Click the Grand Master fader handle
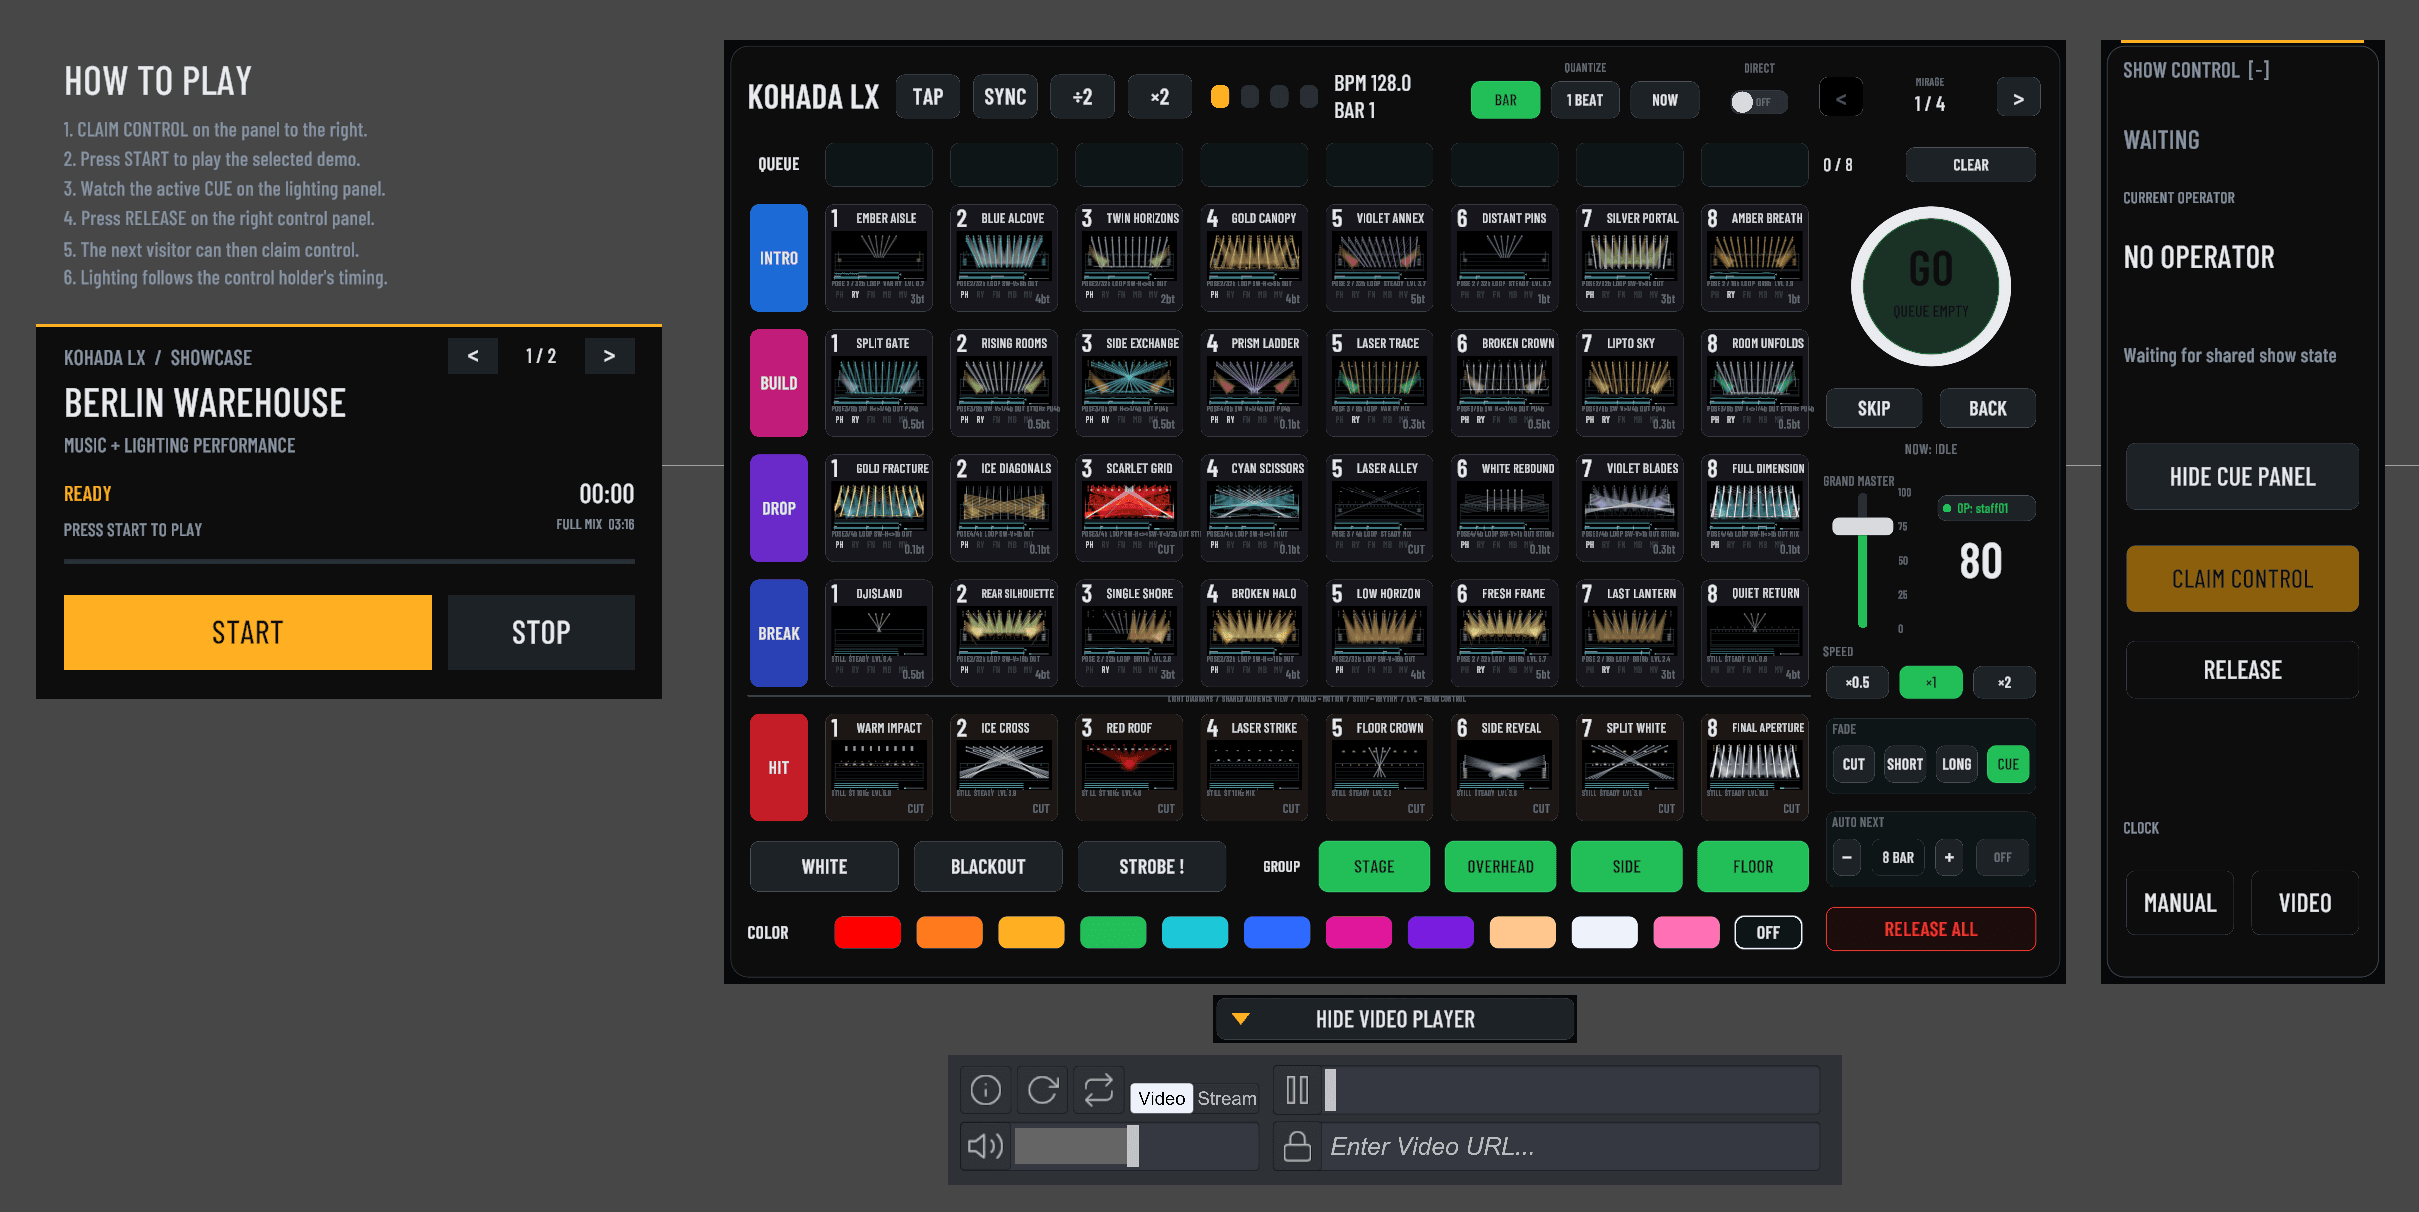The width and height of the screenshot is (2419, 1212). (1862, 526)
